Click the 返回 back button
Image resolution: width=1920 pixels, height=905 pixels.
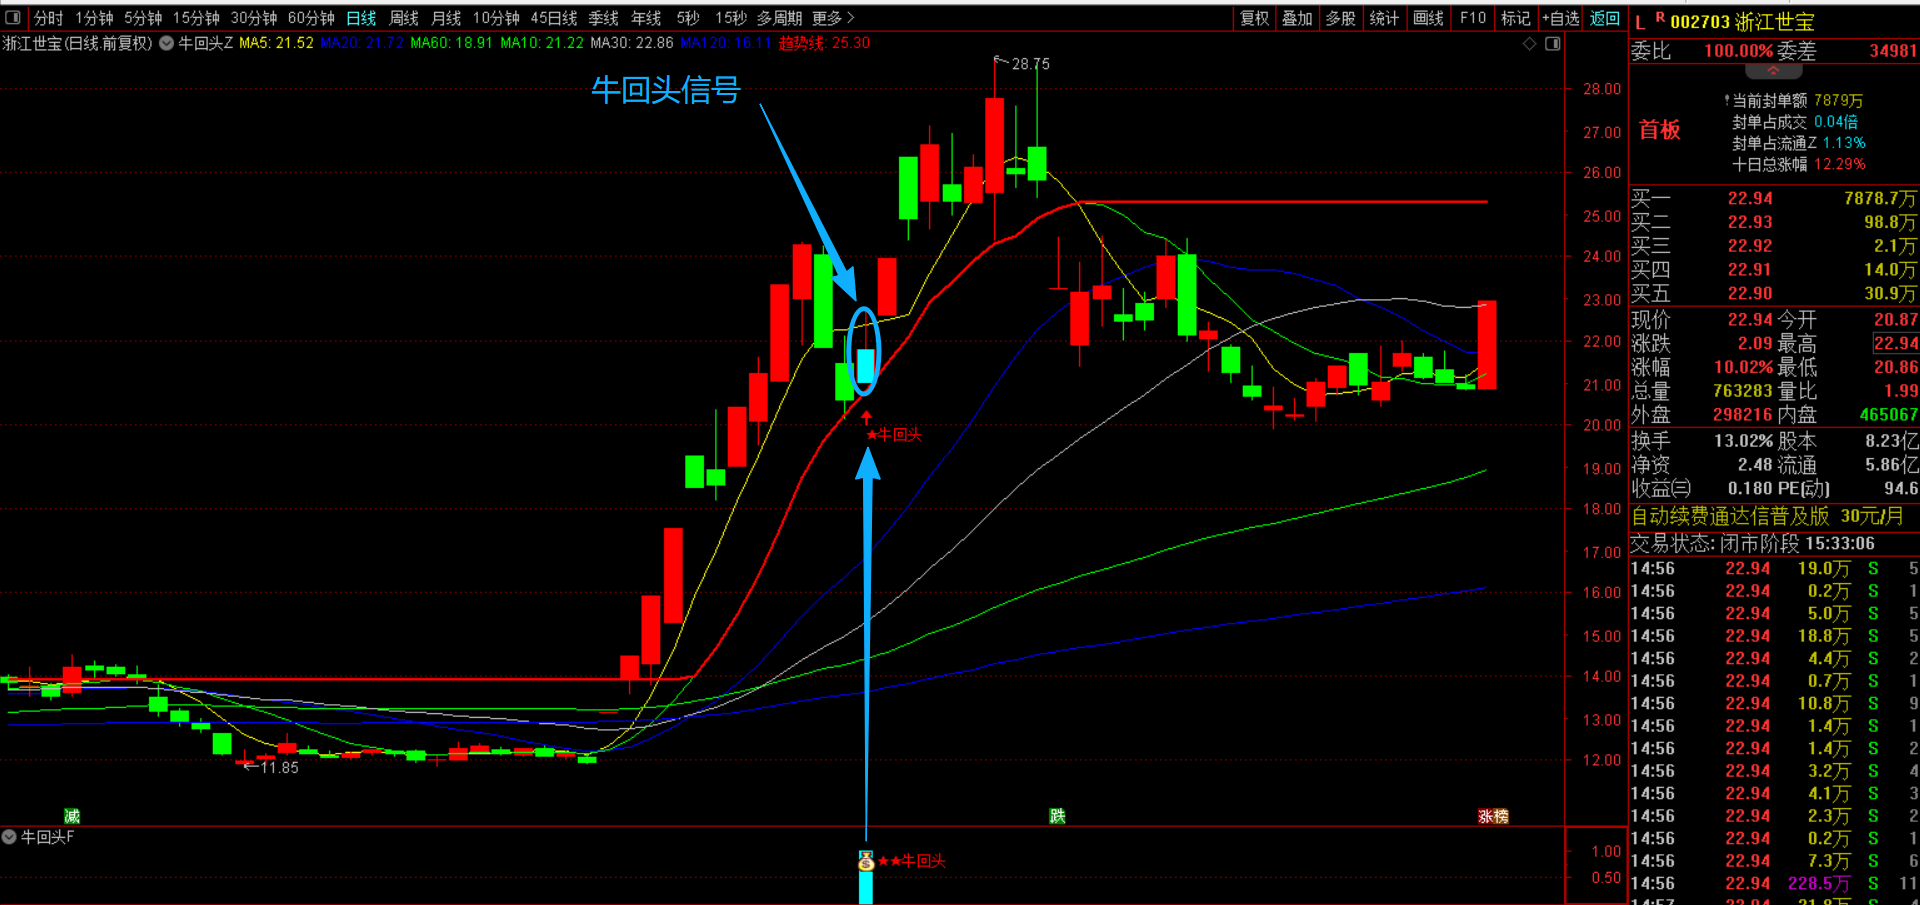tap(1605, 18)
